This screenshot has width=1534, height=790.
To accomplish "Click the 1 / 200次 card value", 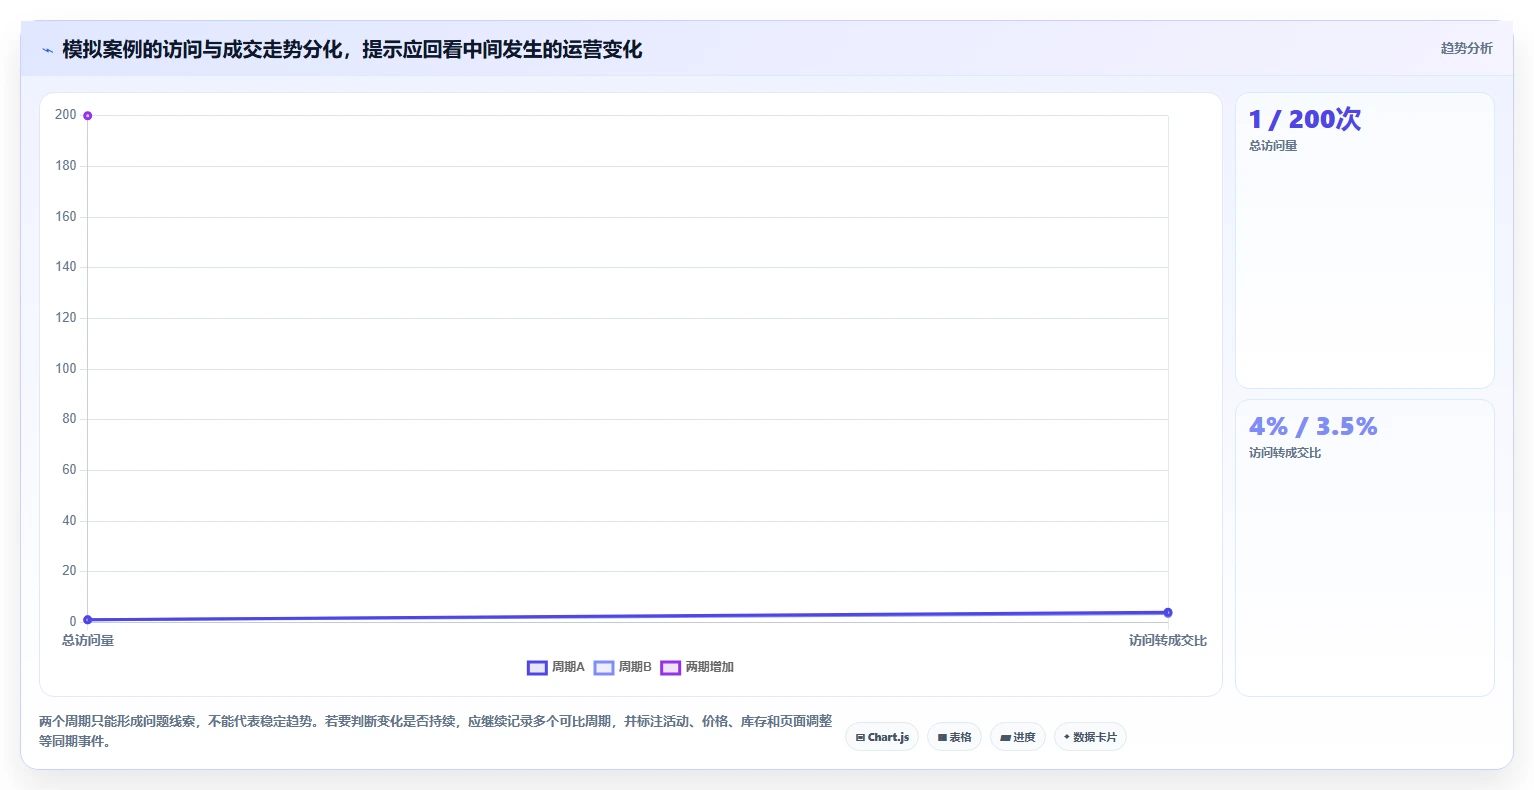I will (x=1304, y=119).
